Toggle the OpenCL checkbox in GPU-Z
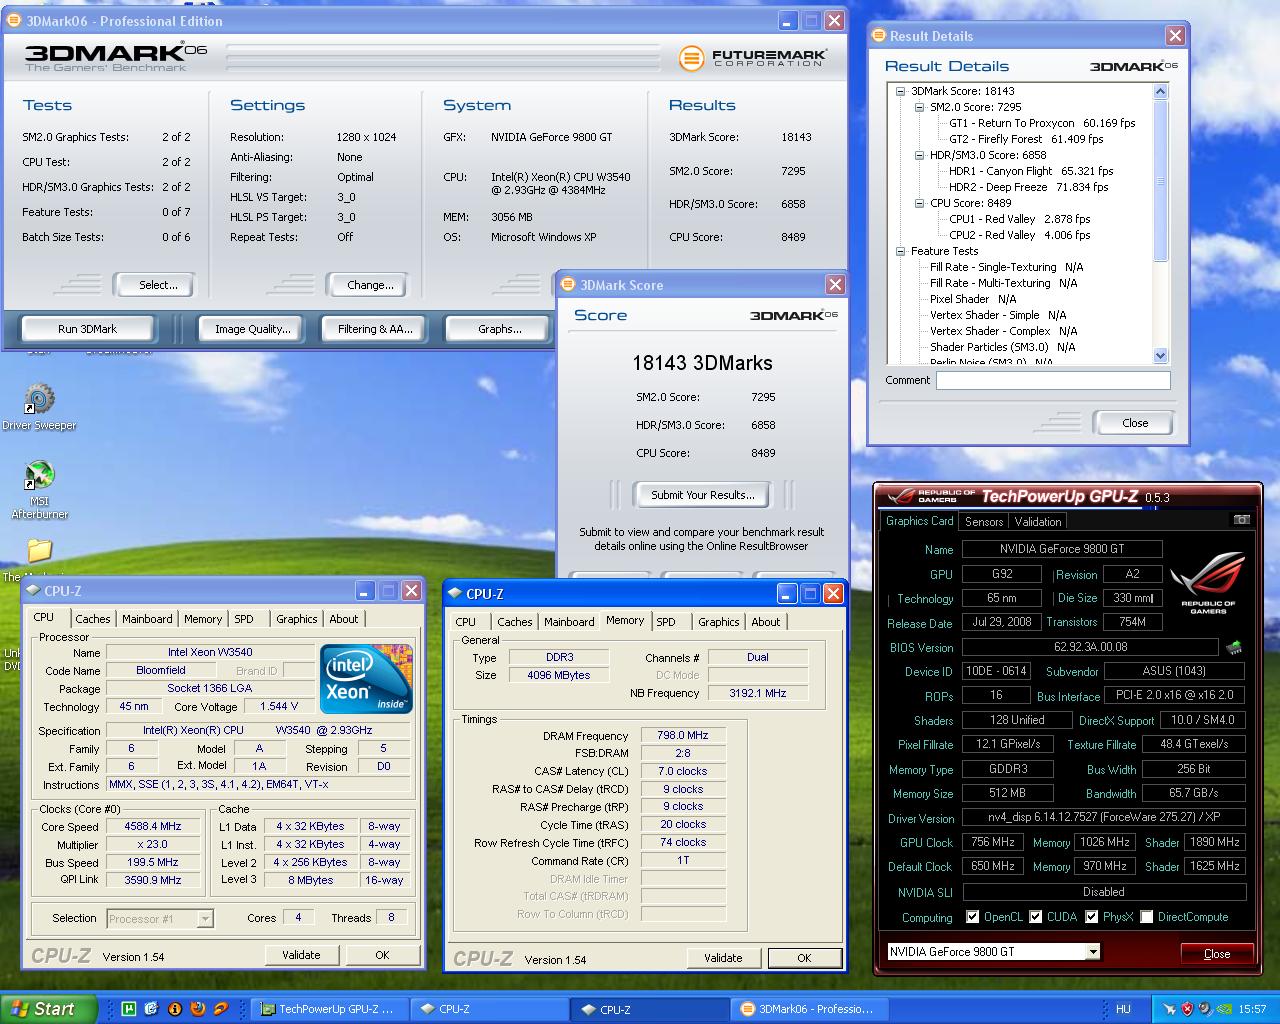Viewport: 1280px width, 1024px height. 973,916
